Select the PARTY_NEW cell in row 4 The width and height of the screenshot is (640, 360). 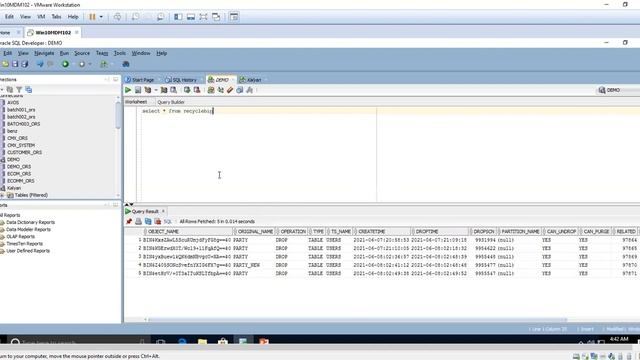coord(246,265)
